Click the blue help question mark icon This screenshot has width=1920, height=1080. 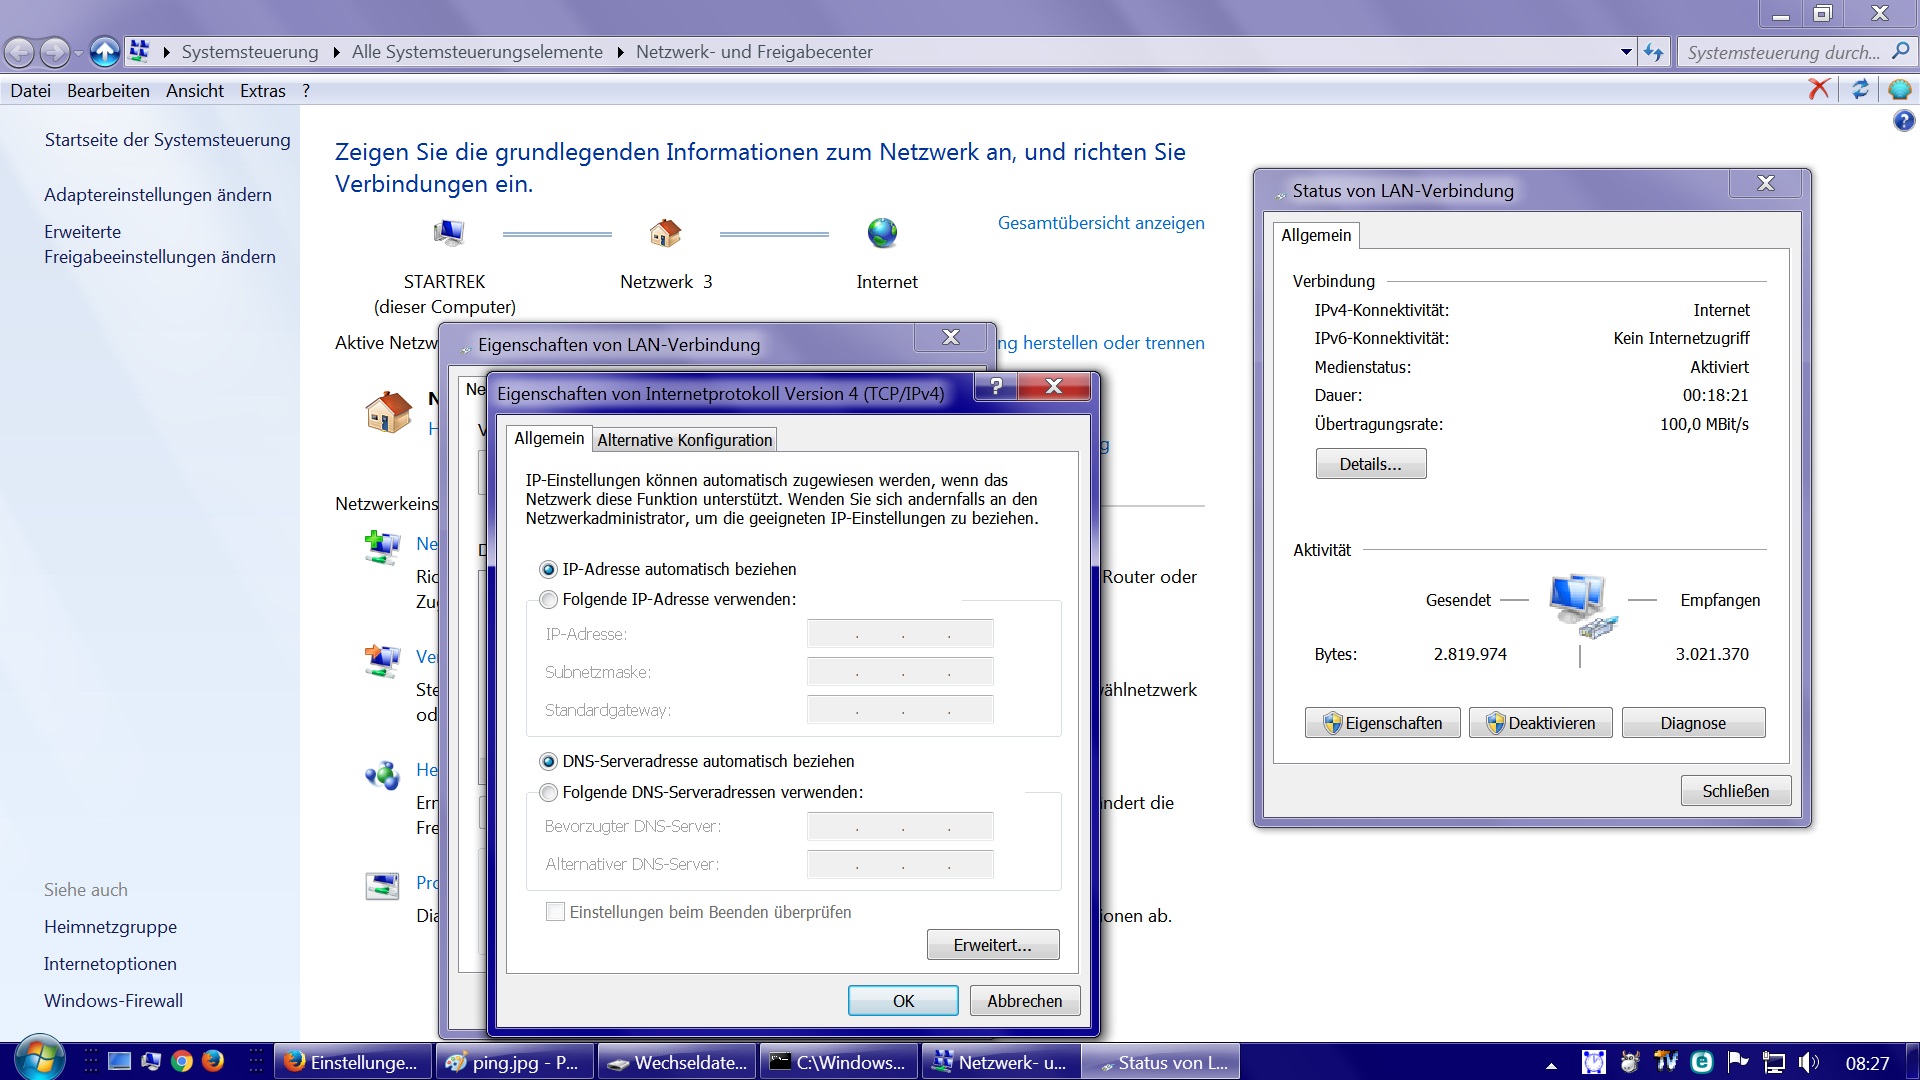(x=1903, y=122)
